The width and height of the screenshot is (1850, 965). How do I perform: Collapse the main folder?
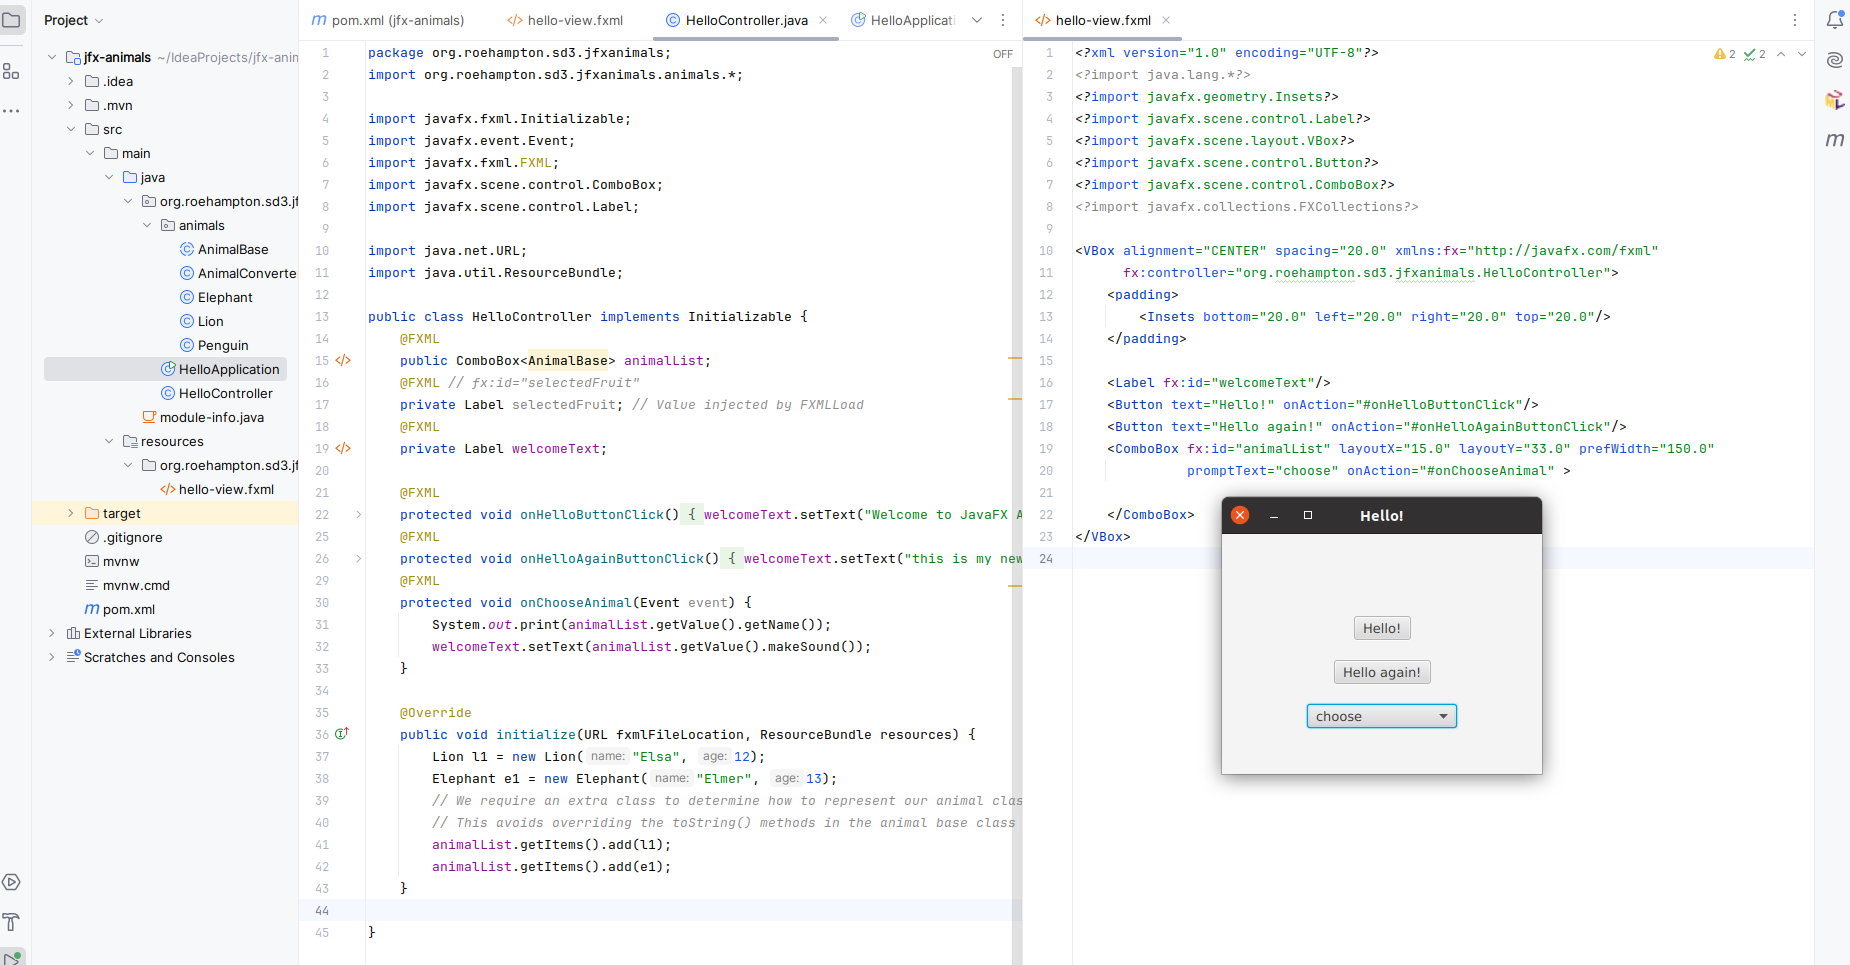tap(90, 153)
